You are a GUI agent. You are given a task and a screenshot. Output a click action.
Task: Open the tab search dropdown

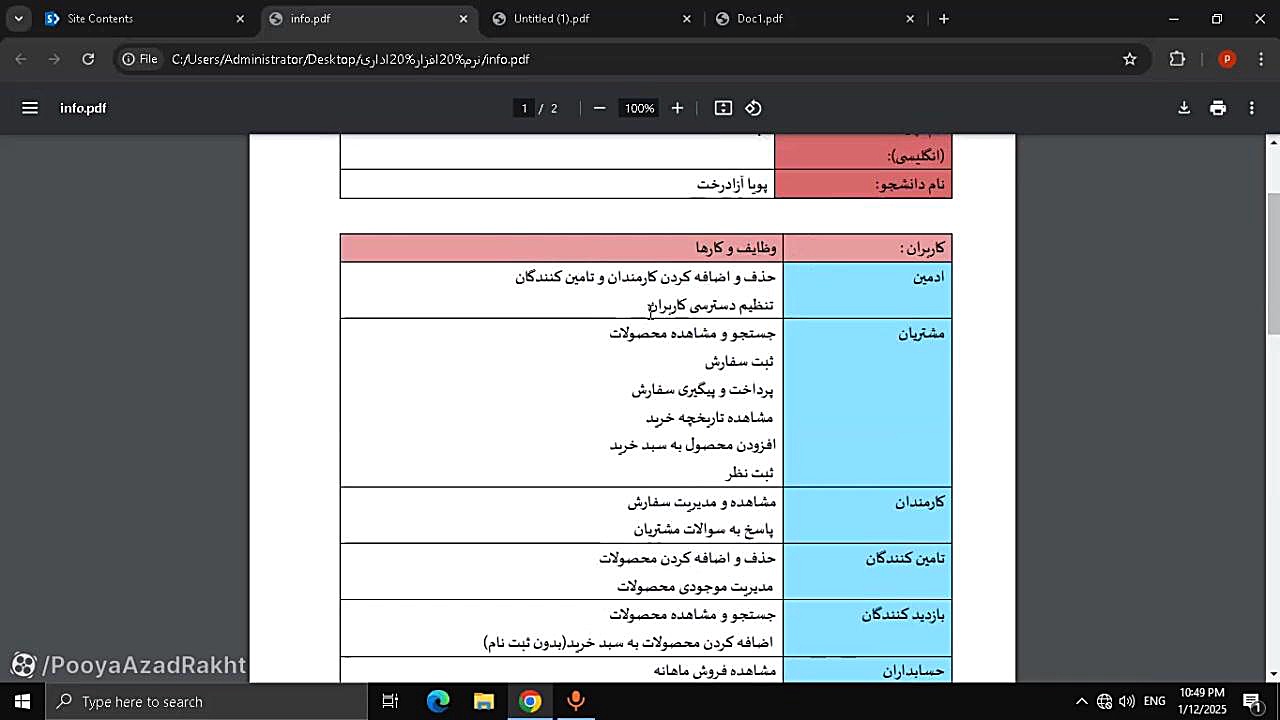click(x=18, y=18)
